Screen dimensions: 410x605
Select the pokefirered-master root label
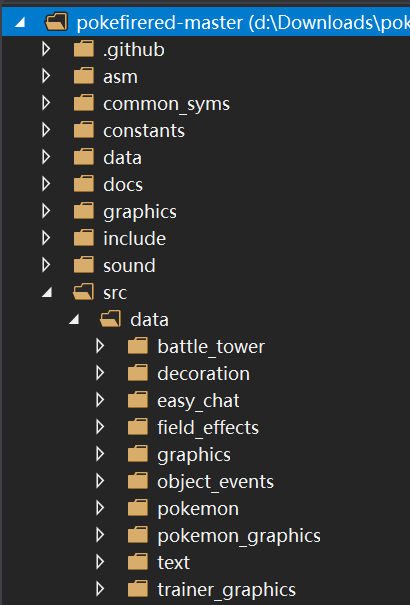click(243, 23)
